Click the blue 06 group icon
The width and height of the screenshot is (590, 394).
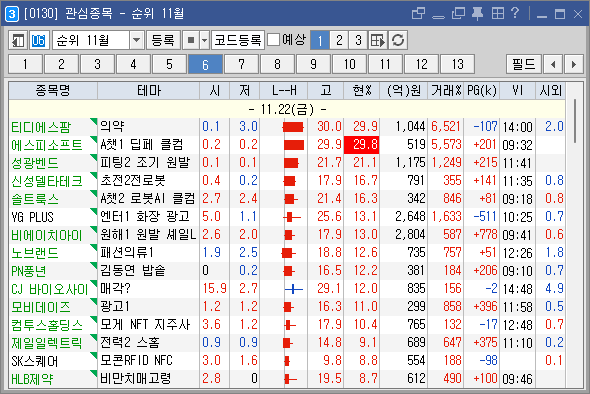click(x=39, y=40)
